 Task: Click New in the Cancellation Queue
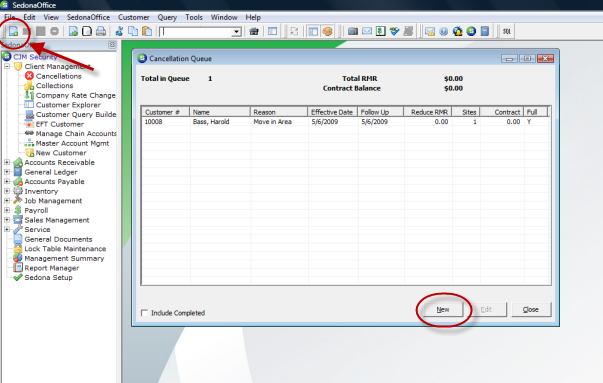coord(443,310)
